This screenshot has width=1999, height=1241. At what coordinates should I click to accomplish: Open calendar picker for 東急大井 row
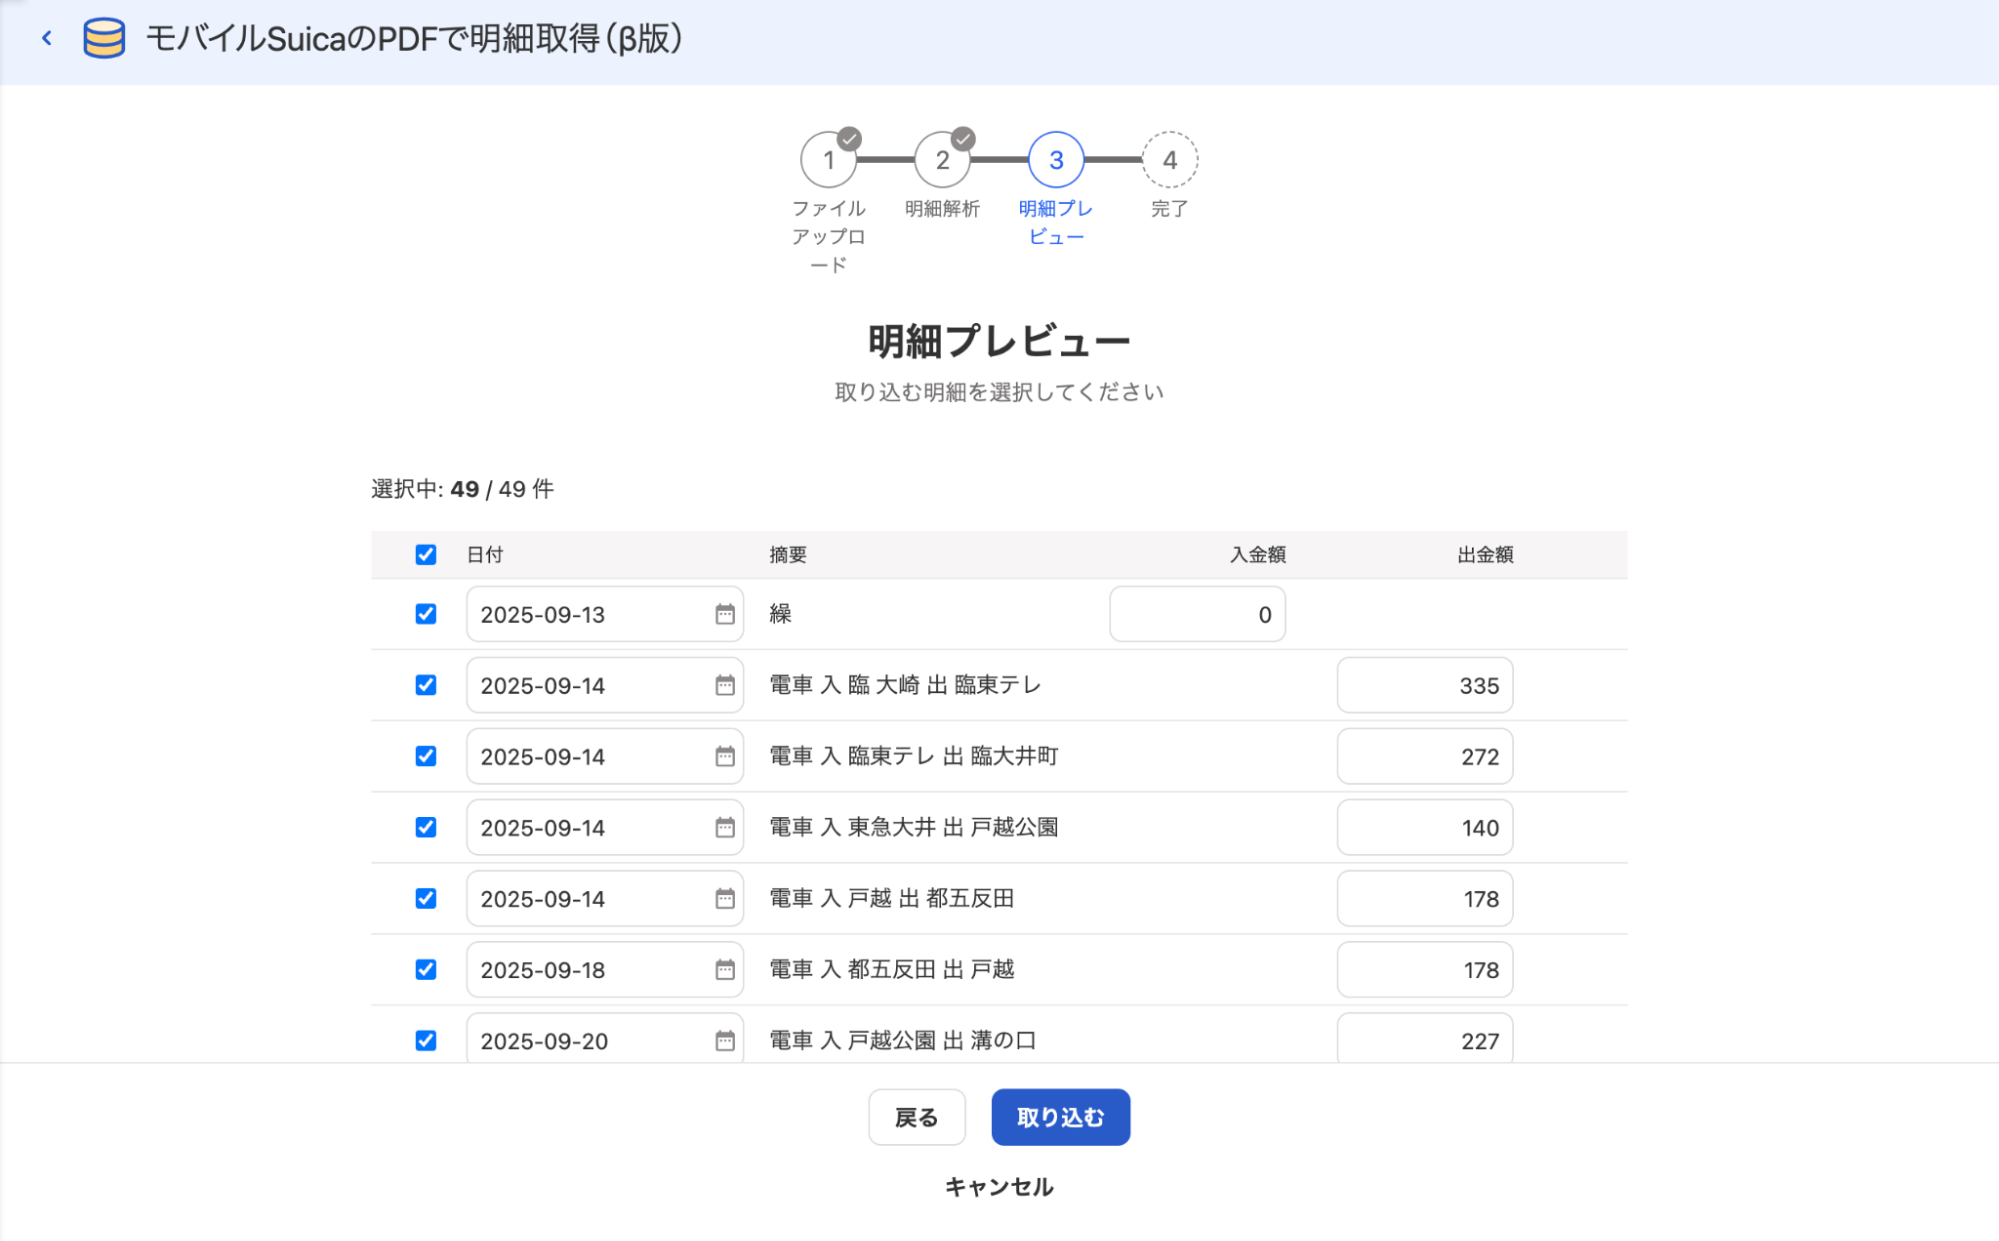coord(725,827)
